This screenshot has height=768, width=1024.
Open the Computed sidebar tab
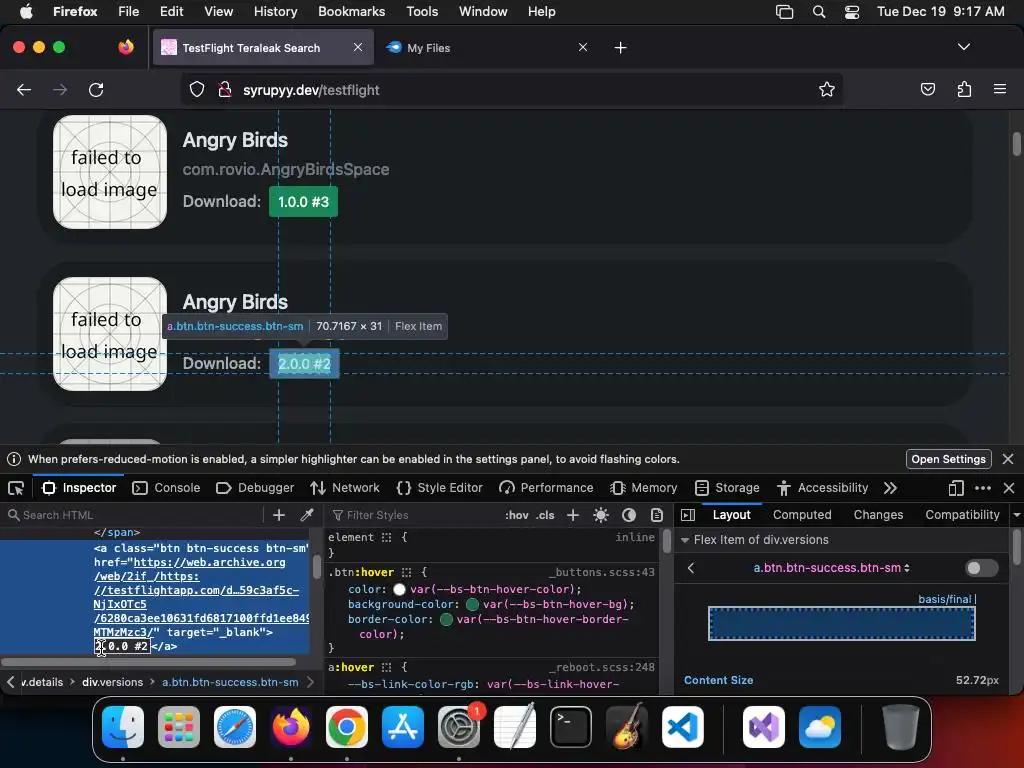pos(802,515)
